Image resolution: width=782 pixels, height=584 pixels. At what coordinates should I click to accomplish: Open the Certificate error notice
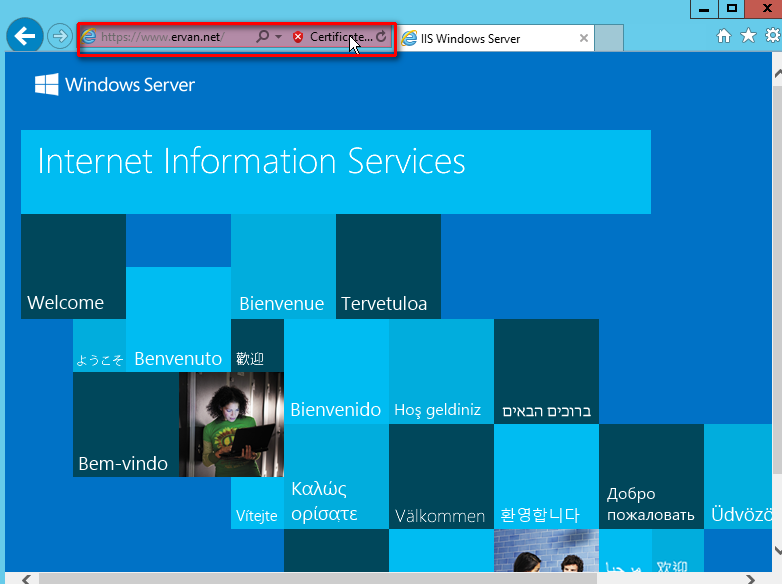pyautogui.click(x=341, y=37)
